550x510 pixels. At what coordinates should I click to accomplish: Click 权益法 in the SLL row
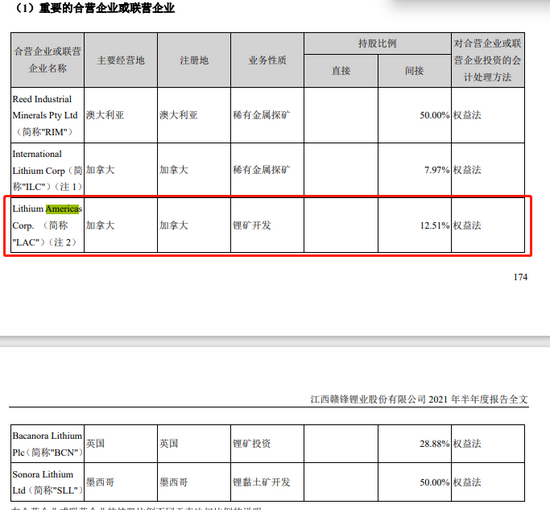coord(467,482)
